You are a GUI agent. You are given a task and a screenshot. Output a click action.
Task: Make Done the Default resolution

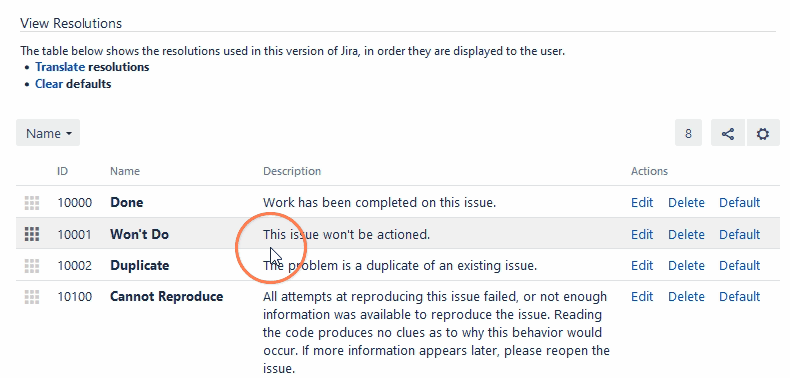(x=740, y=203)
